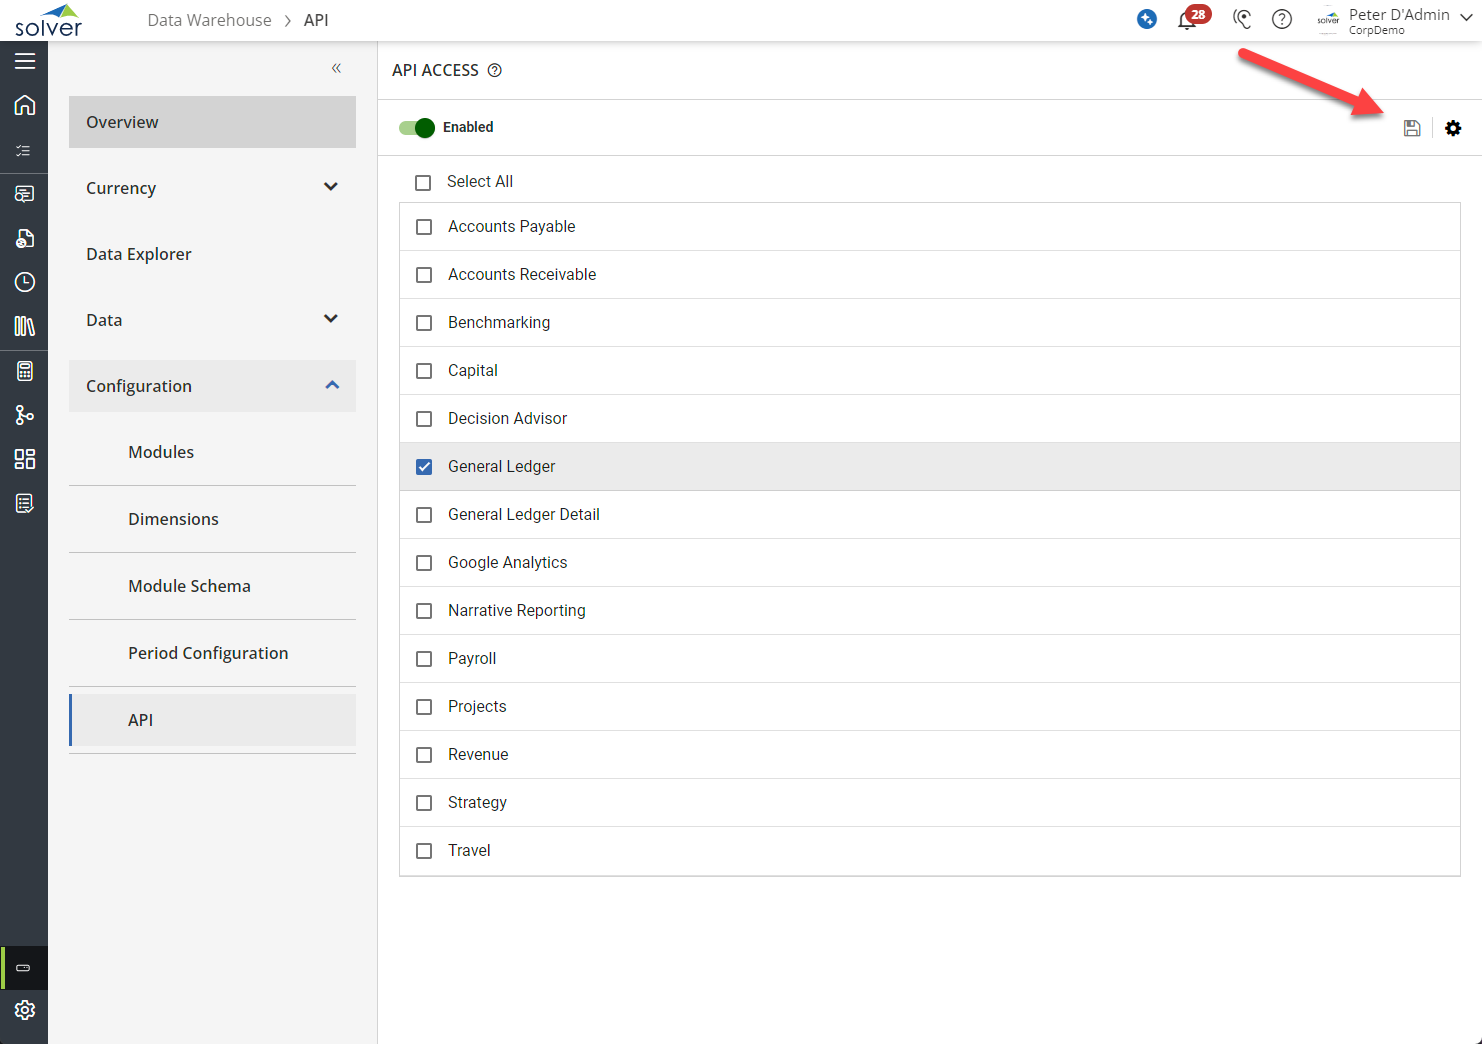Open Module Schema menu item
Screen dimensions: 1482x1044
click(189, 586)
